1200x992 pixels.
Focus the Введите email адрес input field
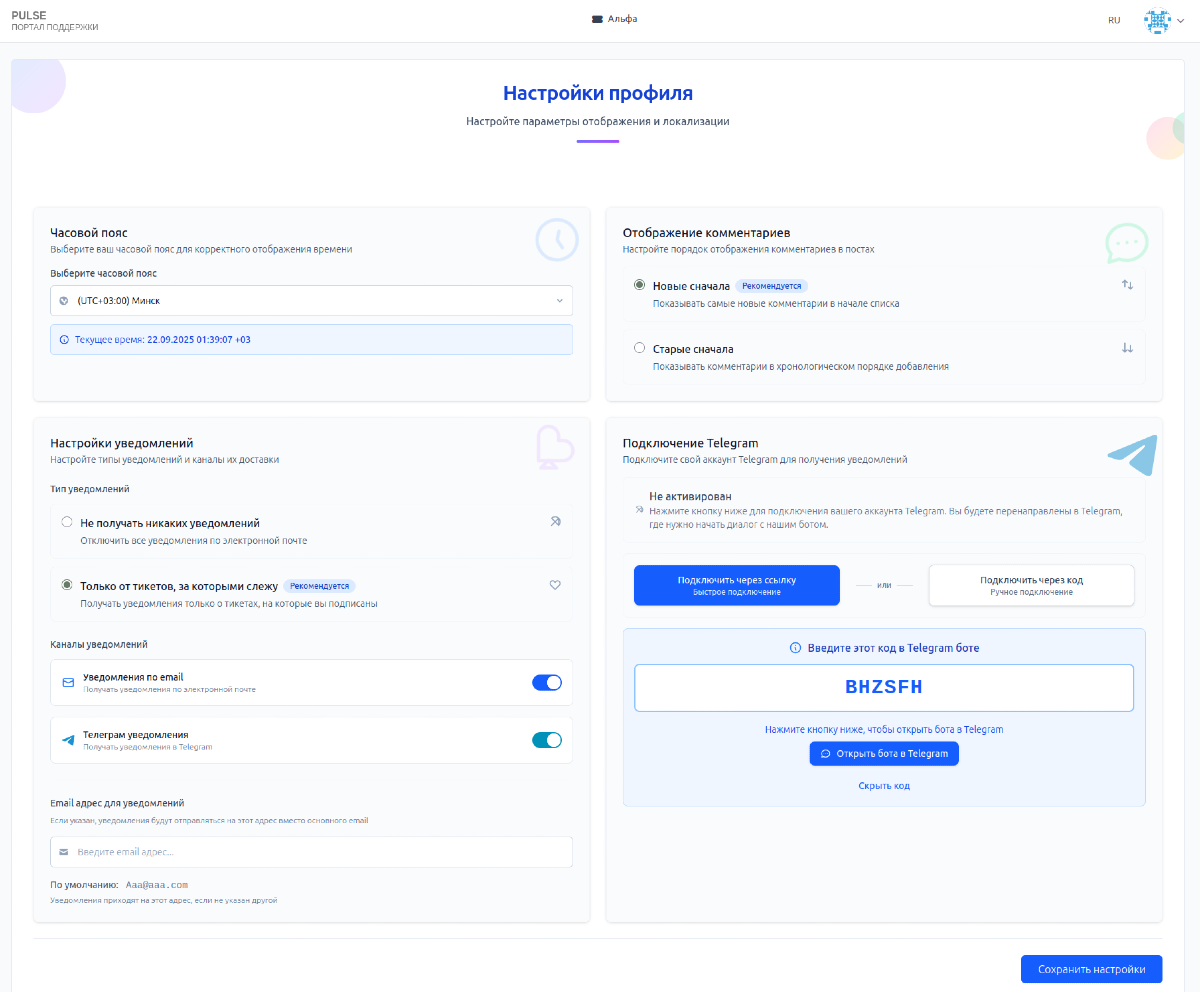[311, 852]
